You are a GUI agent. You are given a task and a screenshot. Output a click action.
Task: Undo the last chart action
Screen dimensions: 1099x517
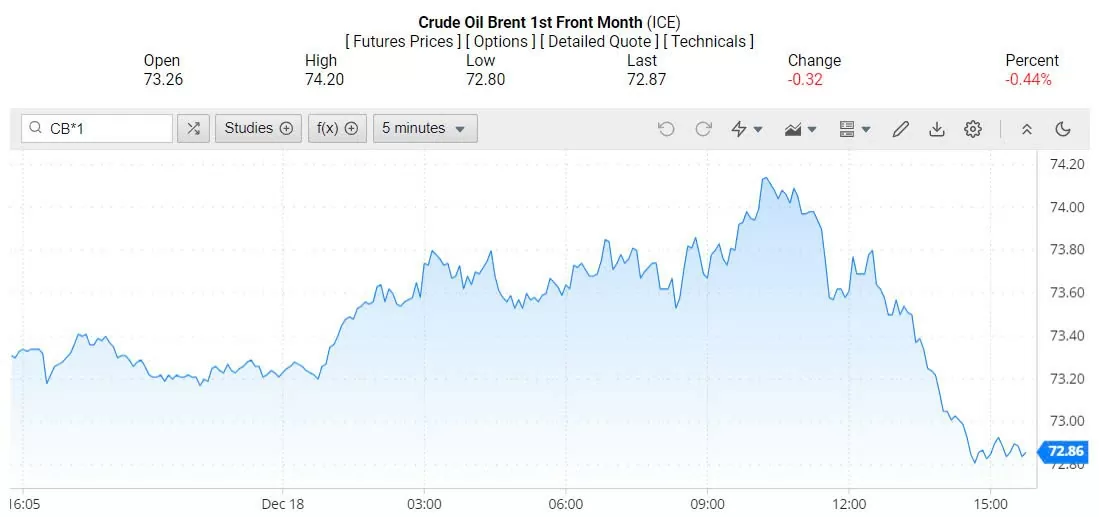click(x=667, y=128)
